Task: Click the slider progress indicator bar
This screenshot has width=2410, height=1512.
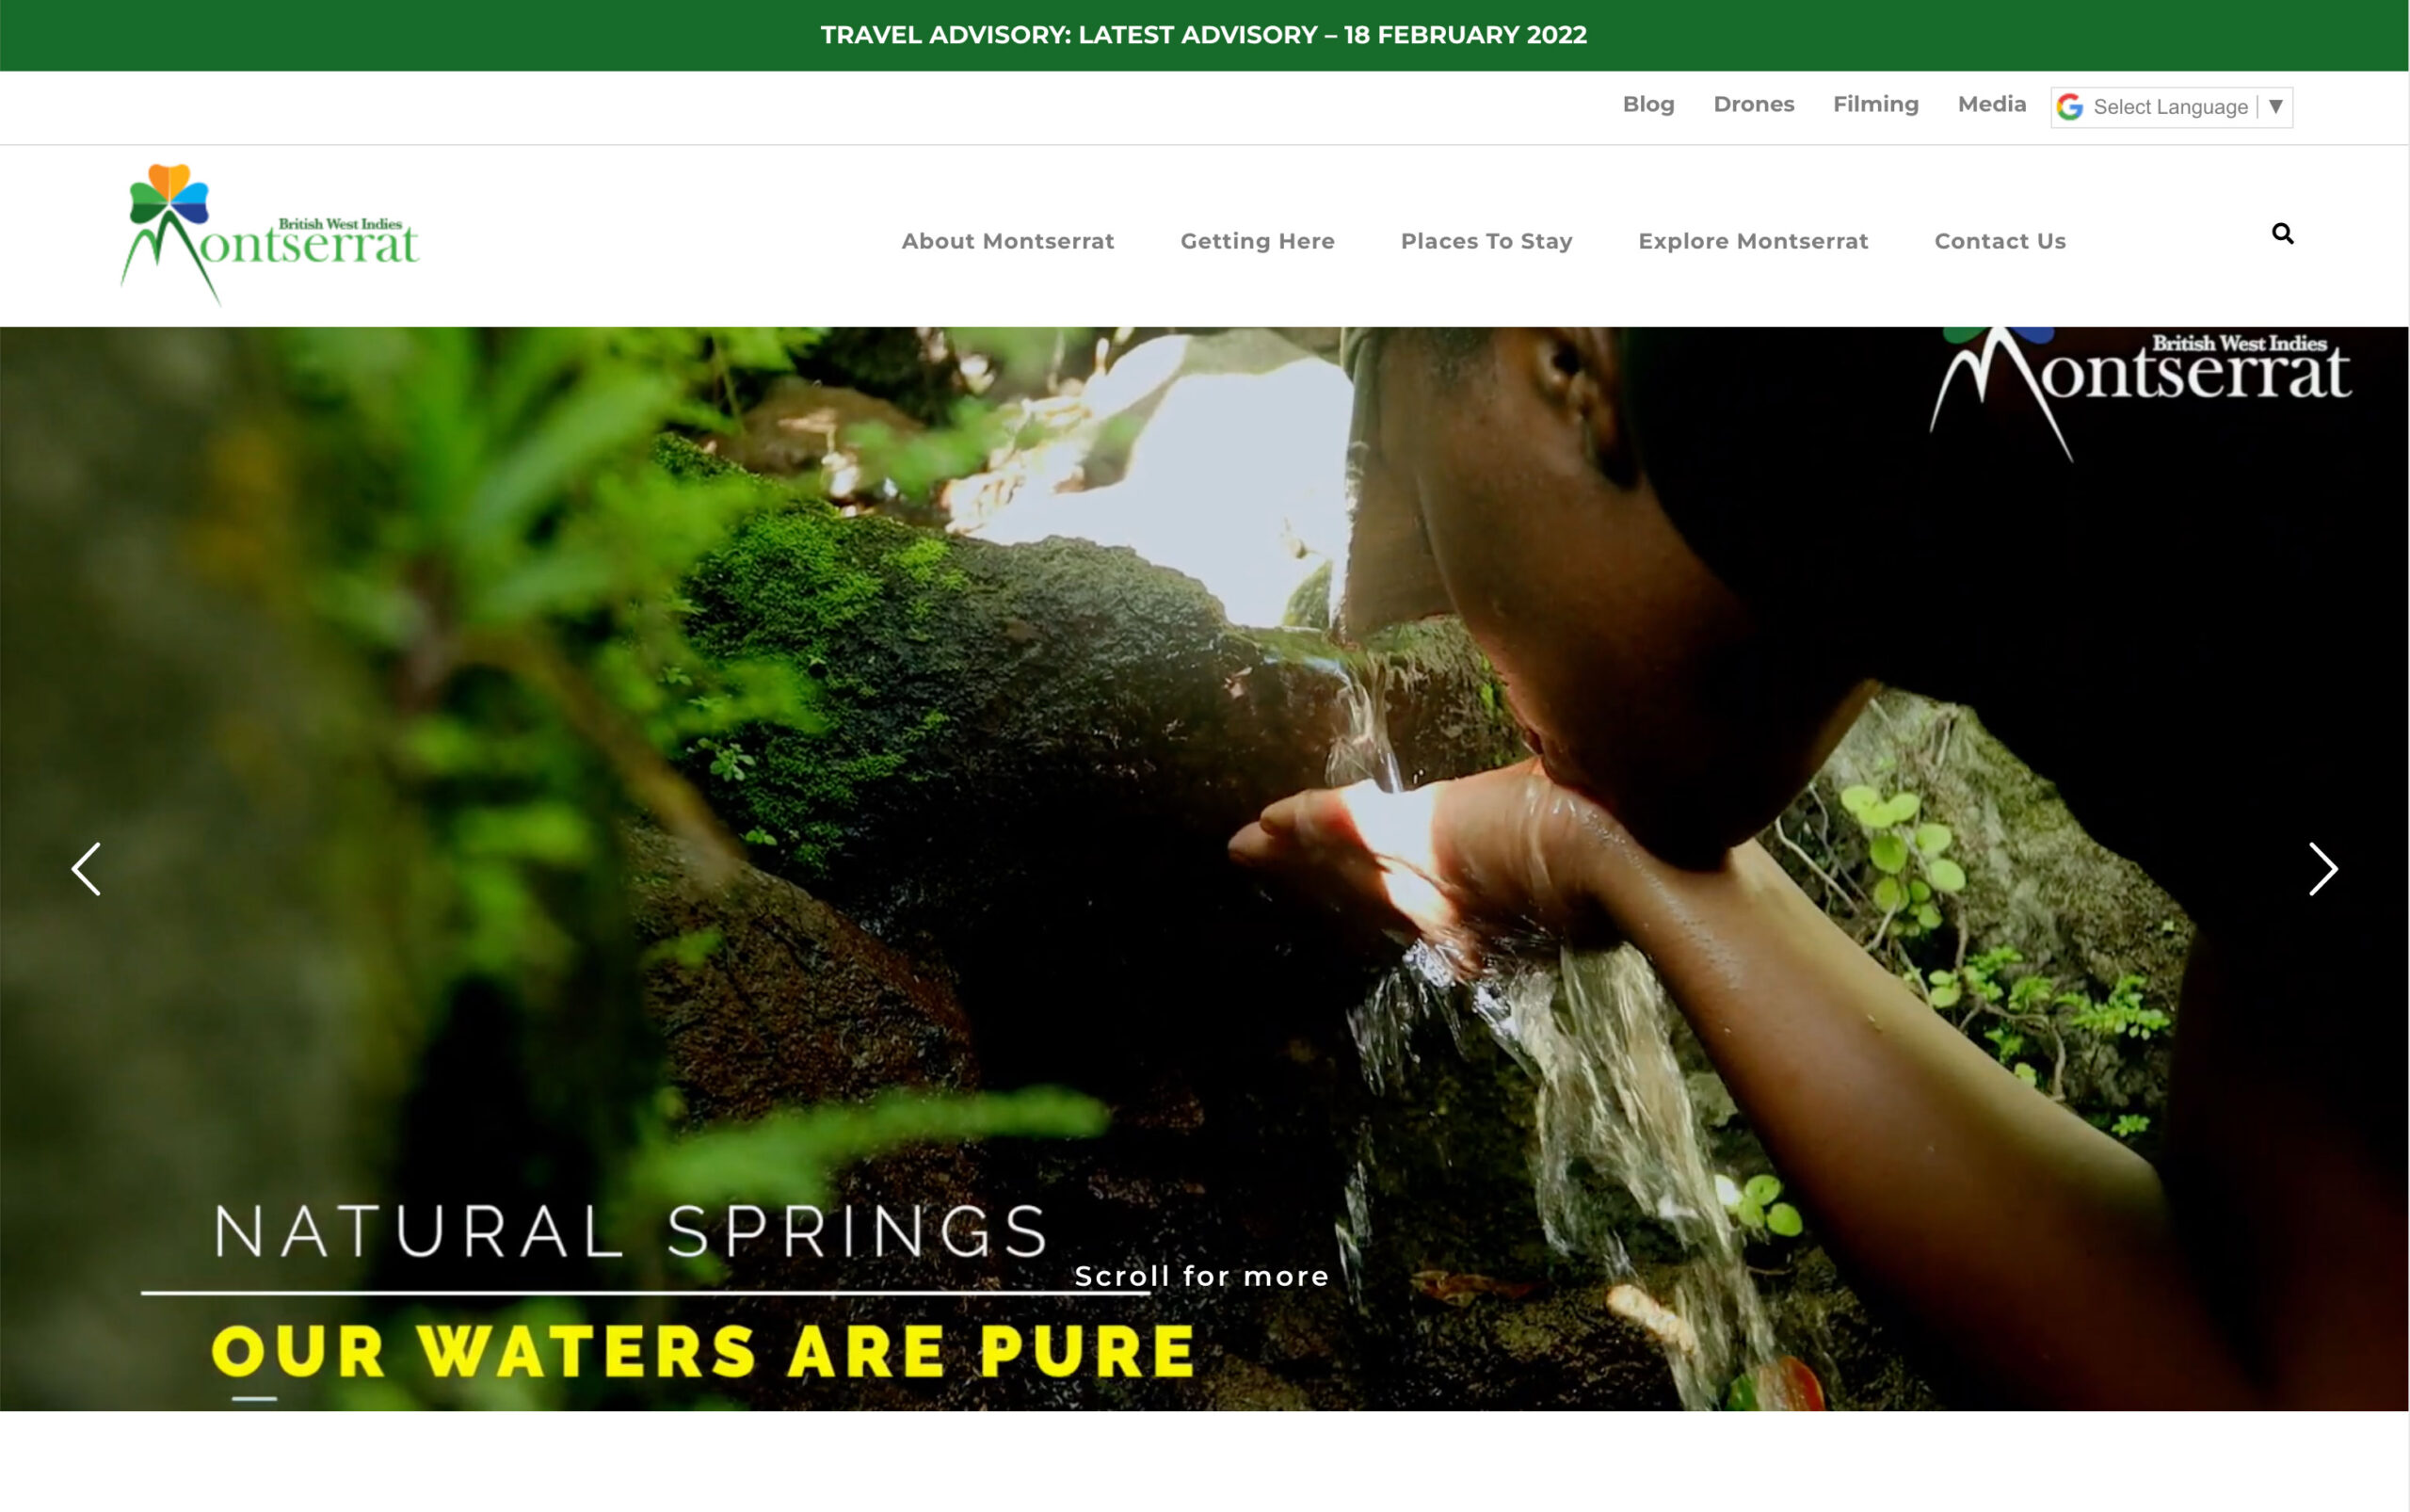Action: 254,1399
